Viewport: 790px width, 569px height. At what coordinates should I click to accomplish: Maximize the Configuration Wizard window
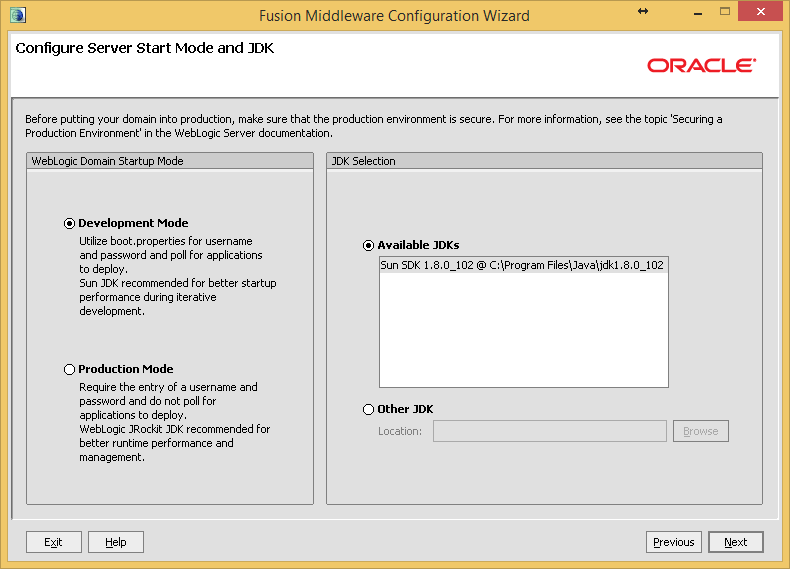[x=725, y=11]
